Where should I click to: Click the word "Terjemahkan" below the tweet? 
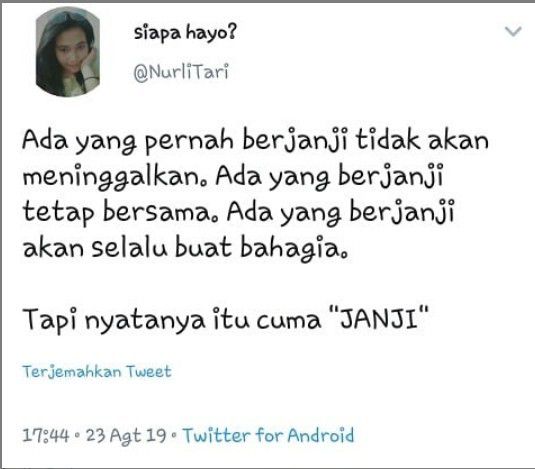(x=72, y=371)
